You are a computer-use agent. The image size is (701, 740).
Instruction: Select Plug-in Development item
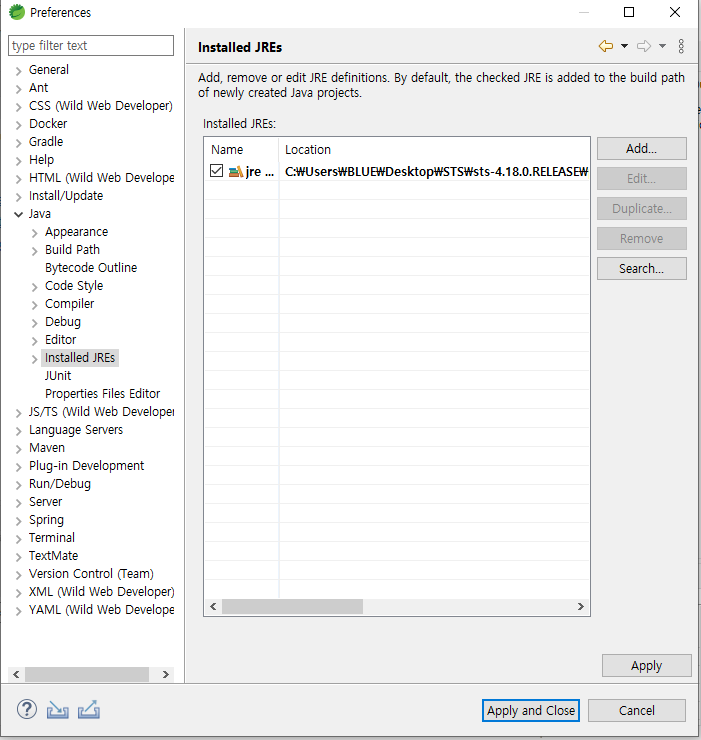(86, 466)
